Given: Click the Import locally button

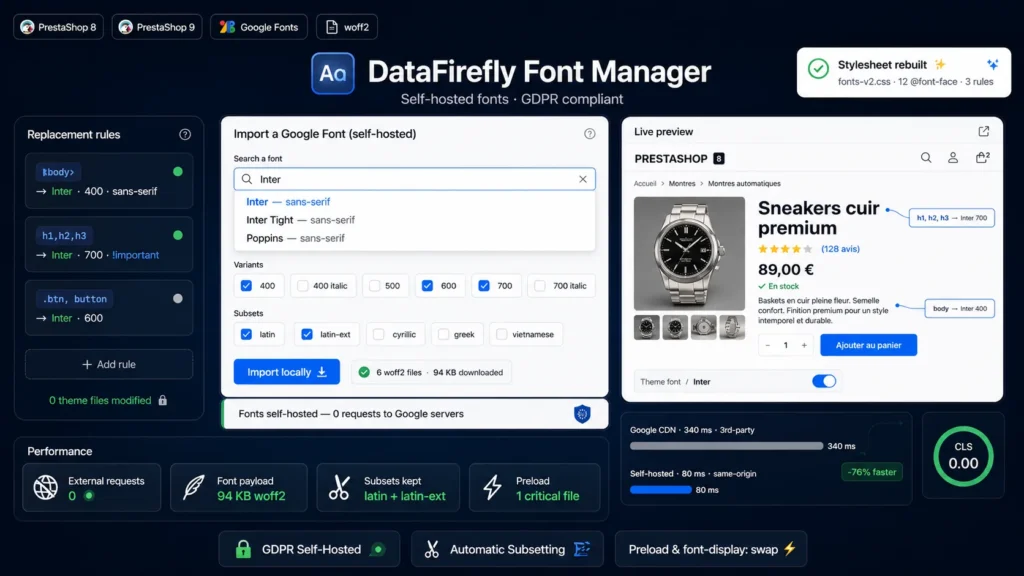Looking at the screenshot, I should (287, 372).
